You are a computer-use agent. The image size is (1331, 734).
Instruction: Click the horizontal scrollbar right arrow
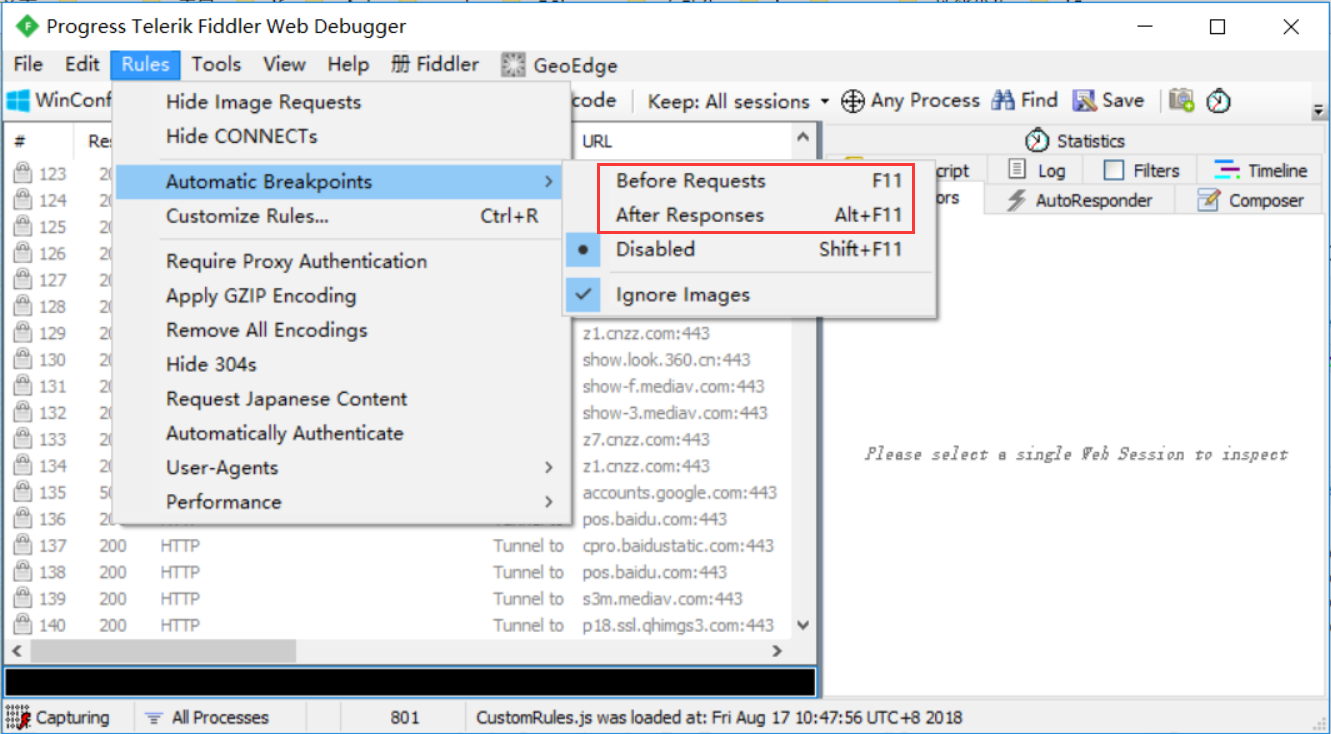tap(777, 651)
